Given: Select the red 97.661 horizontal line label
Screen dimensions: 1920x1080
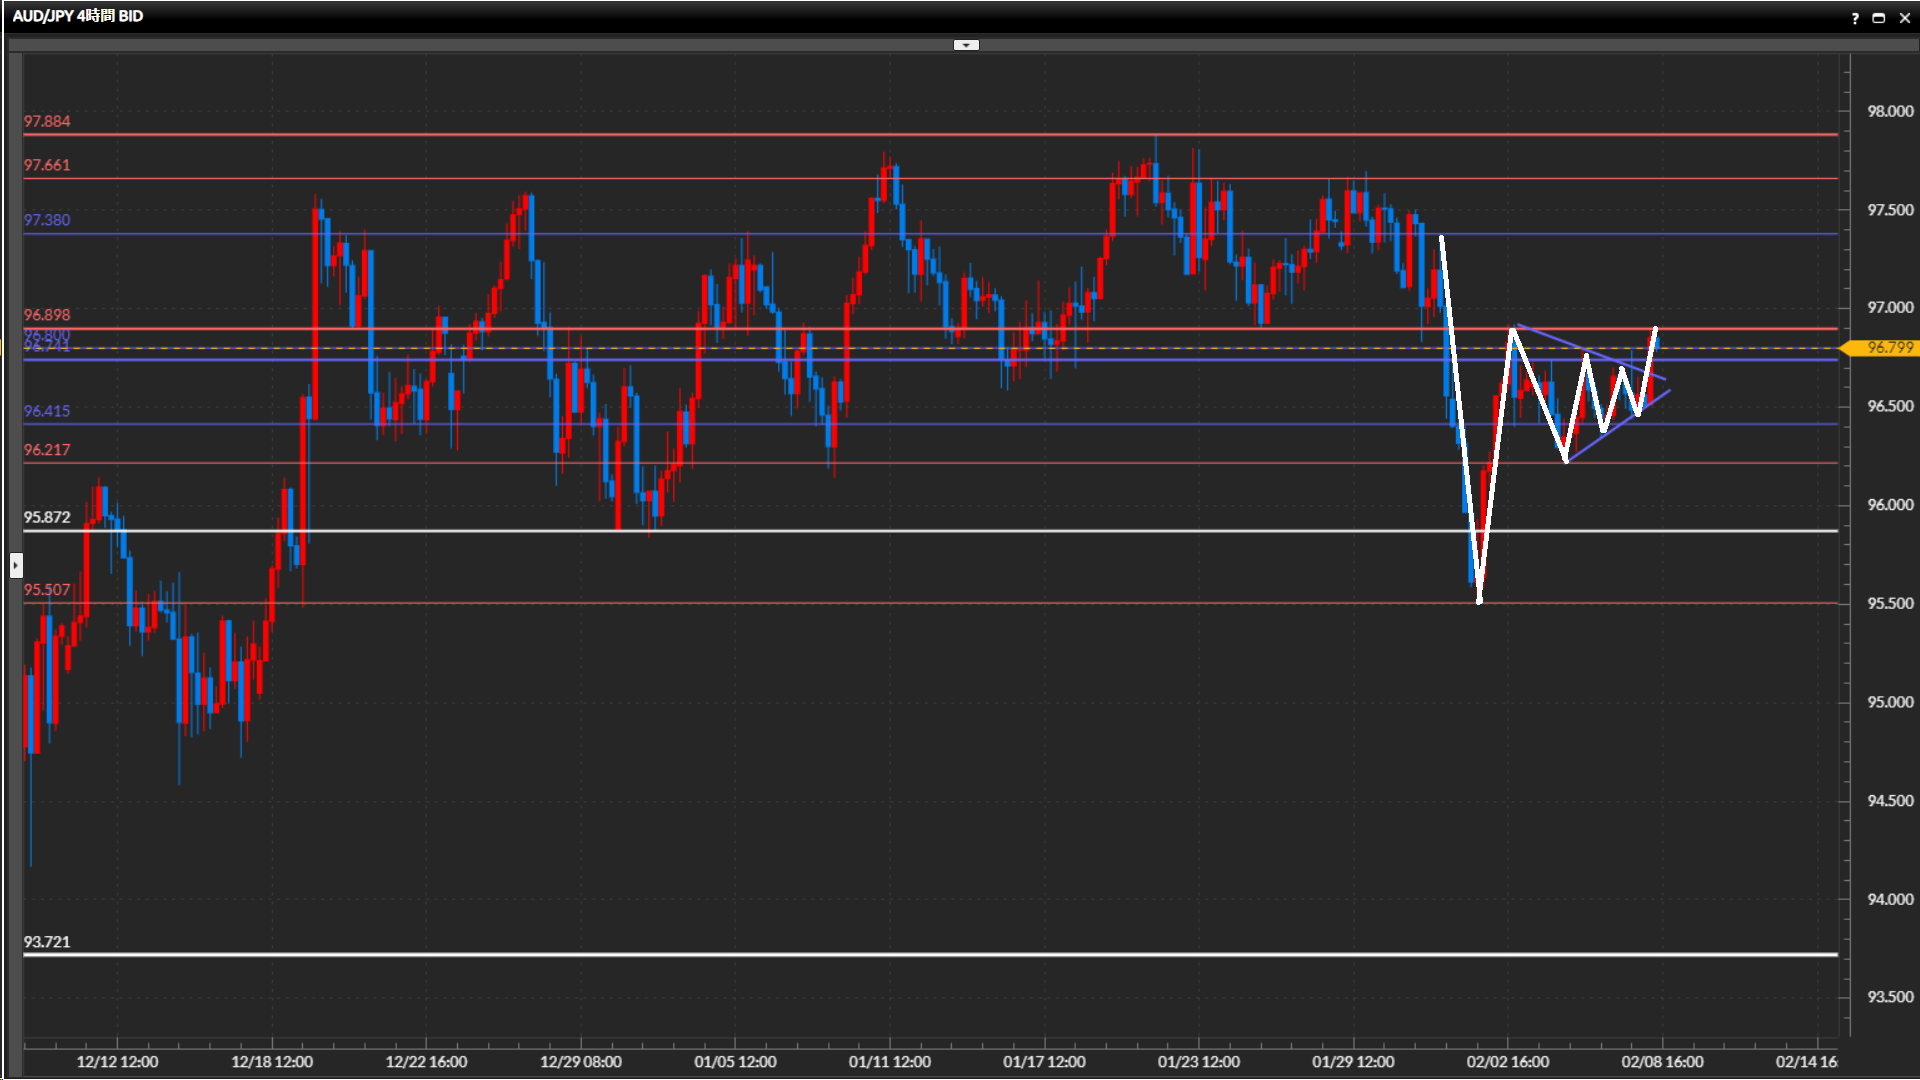Looking at the screenshot, I should 47,165.
